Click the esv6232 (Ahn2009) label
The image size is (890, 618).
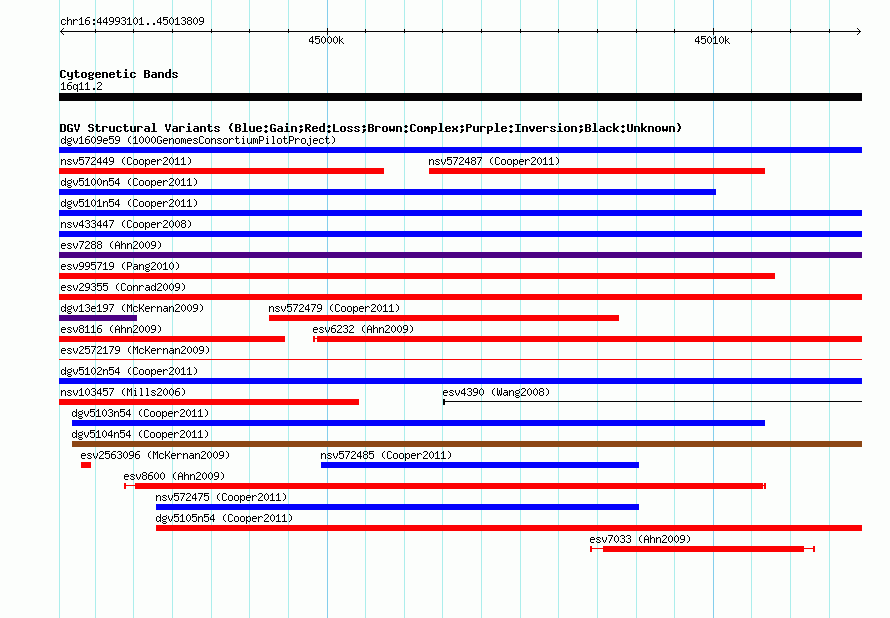point(363,329)
